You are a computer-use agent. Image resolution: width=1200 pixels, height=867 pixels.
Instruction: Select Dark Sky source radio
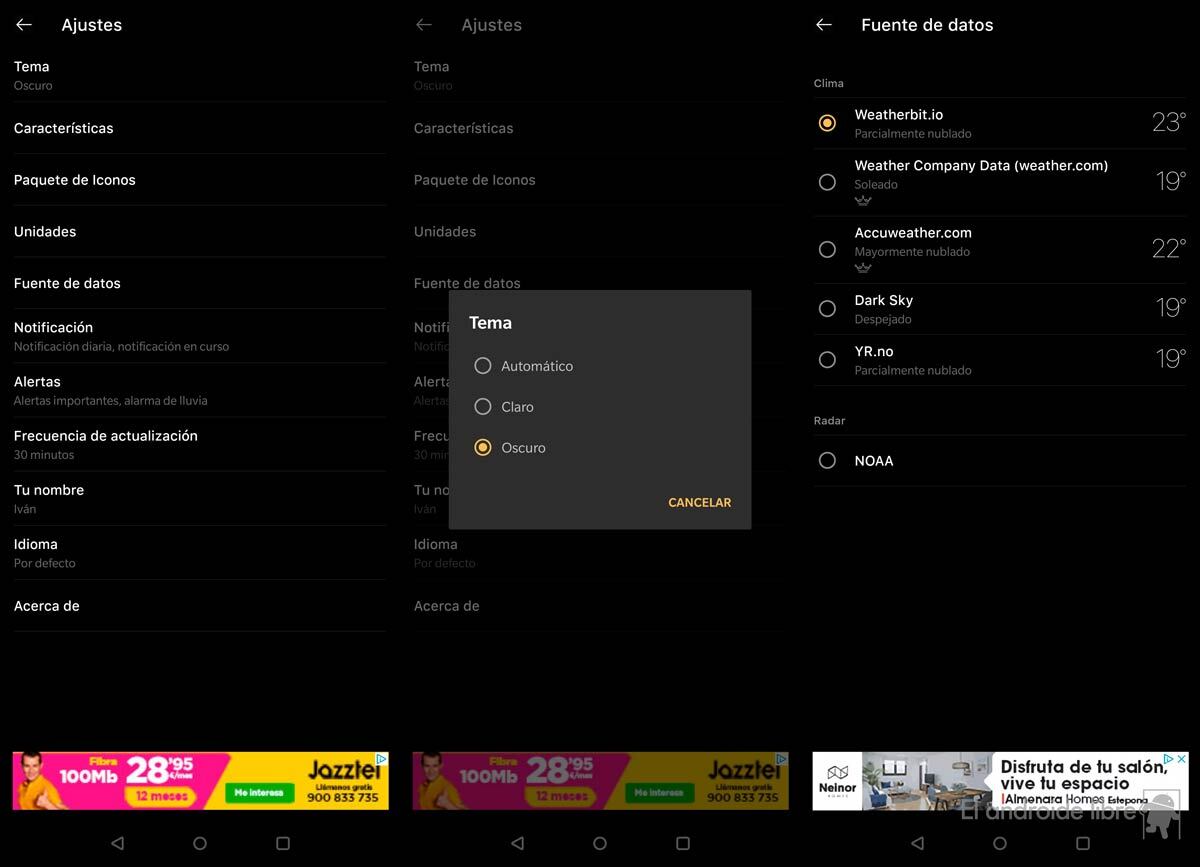tap(827, 308)
